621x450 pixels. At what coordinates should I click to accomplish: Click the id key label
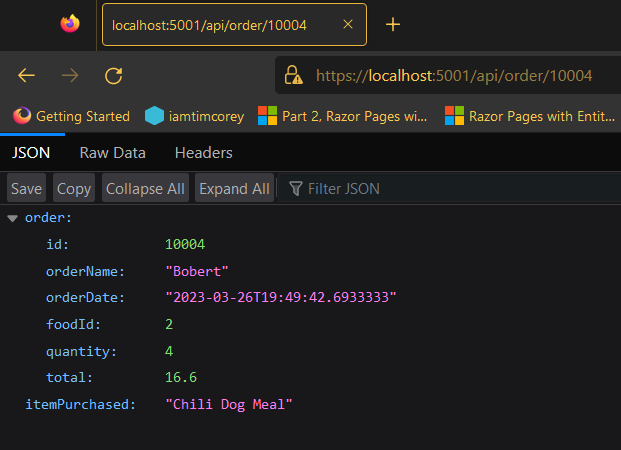tap(57, 244)
